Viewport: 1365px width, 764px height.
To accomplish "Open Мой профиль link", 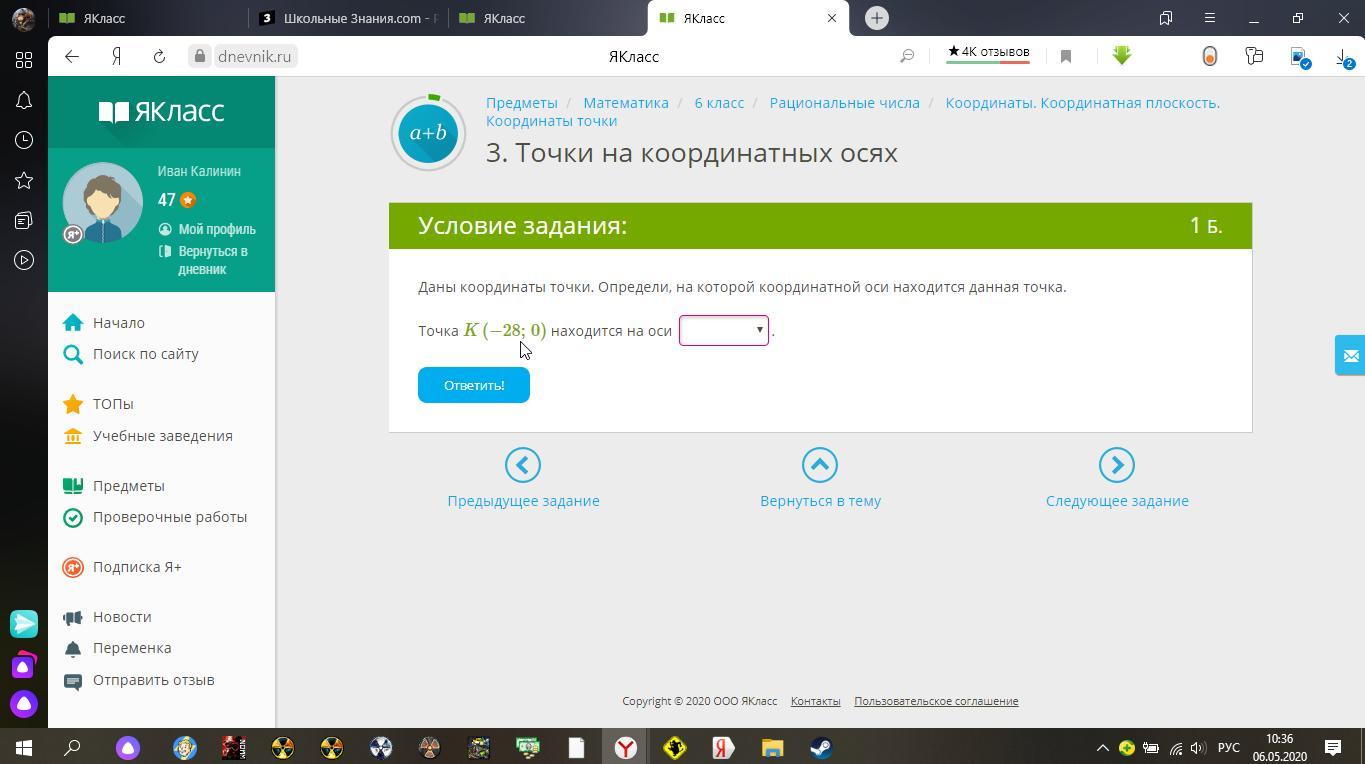I will point(216,229).
